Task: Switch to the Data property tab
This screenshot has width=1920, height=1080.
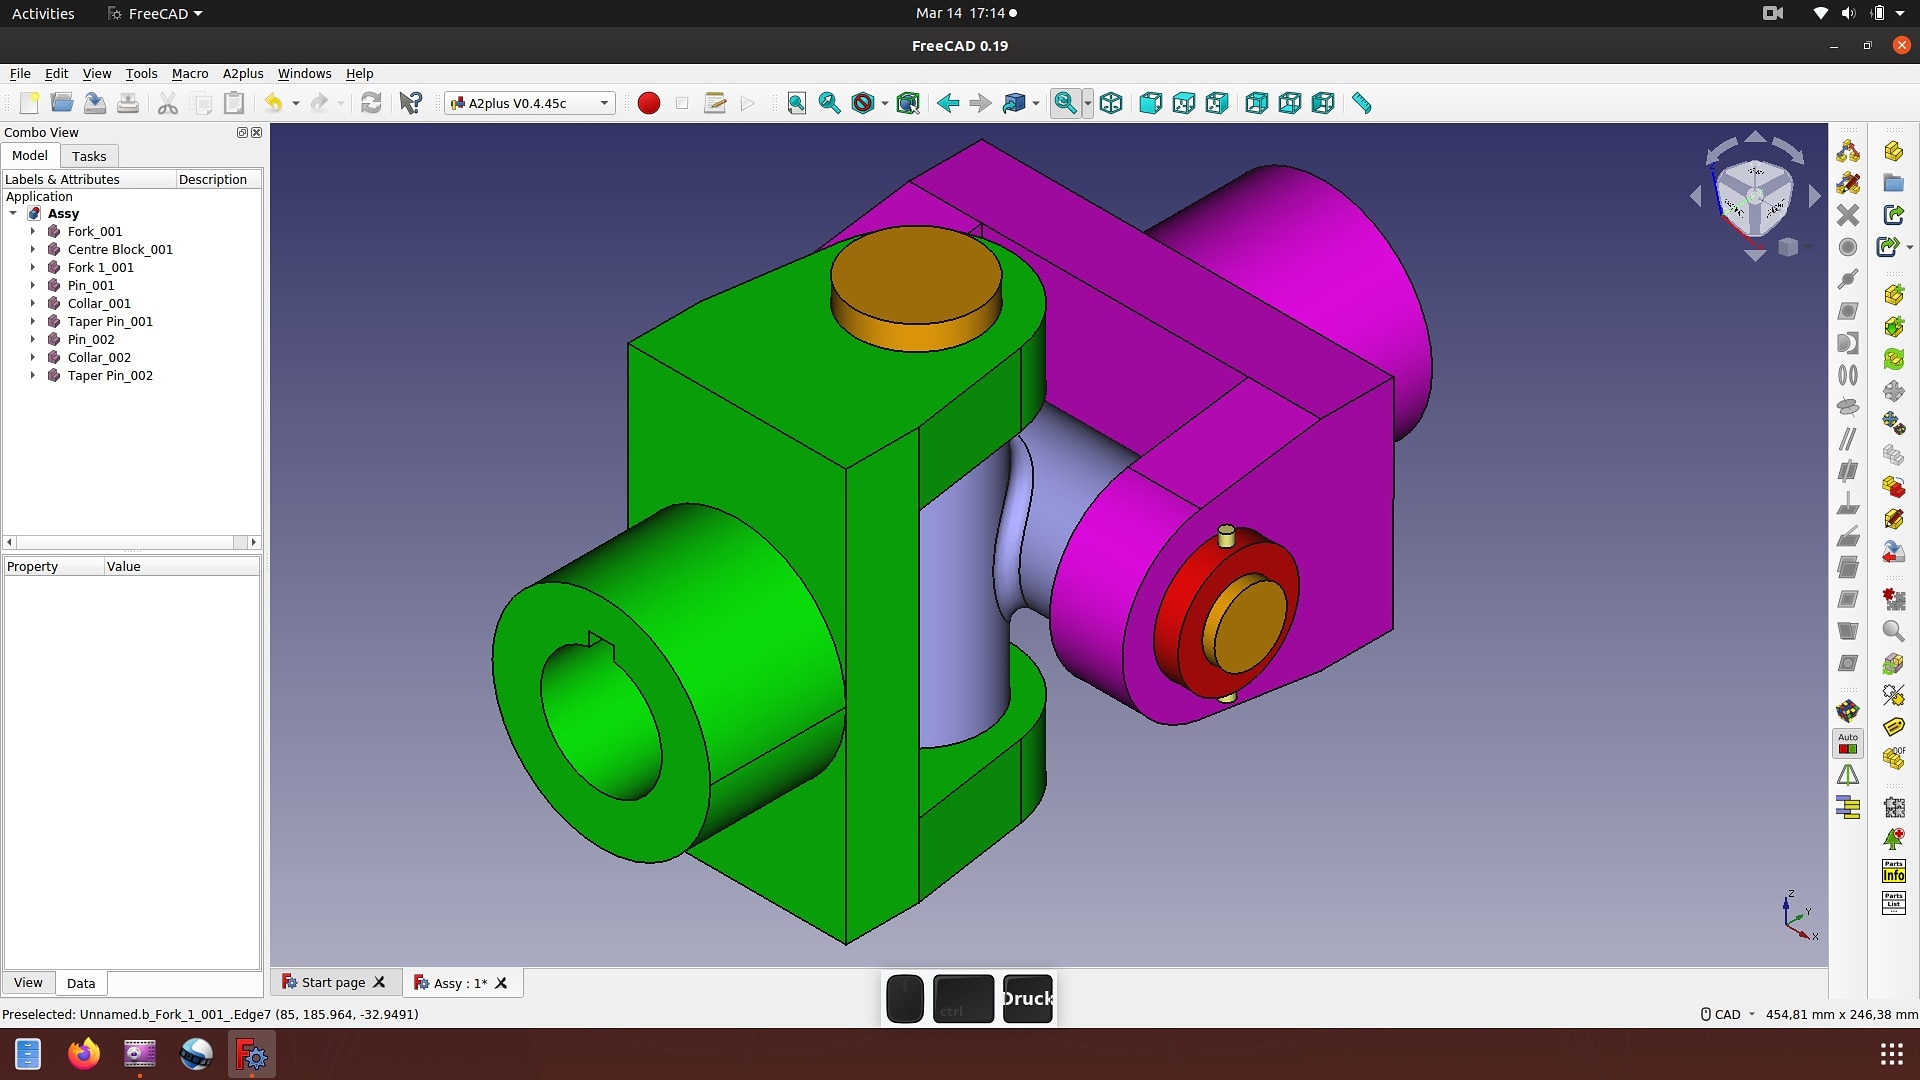Action: tap(81, 983)
